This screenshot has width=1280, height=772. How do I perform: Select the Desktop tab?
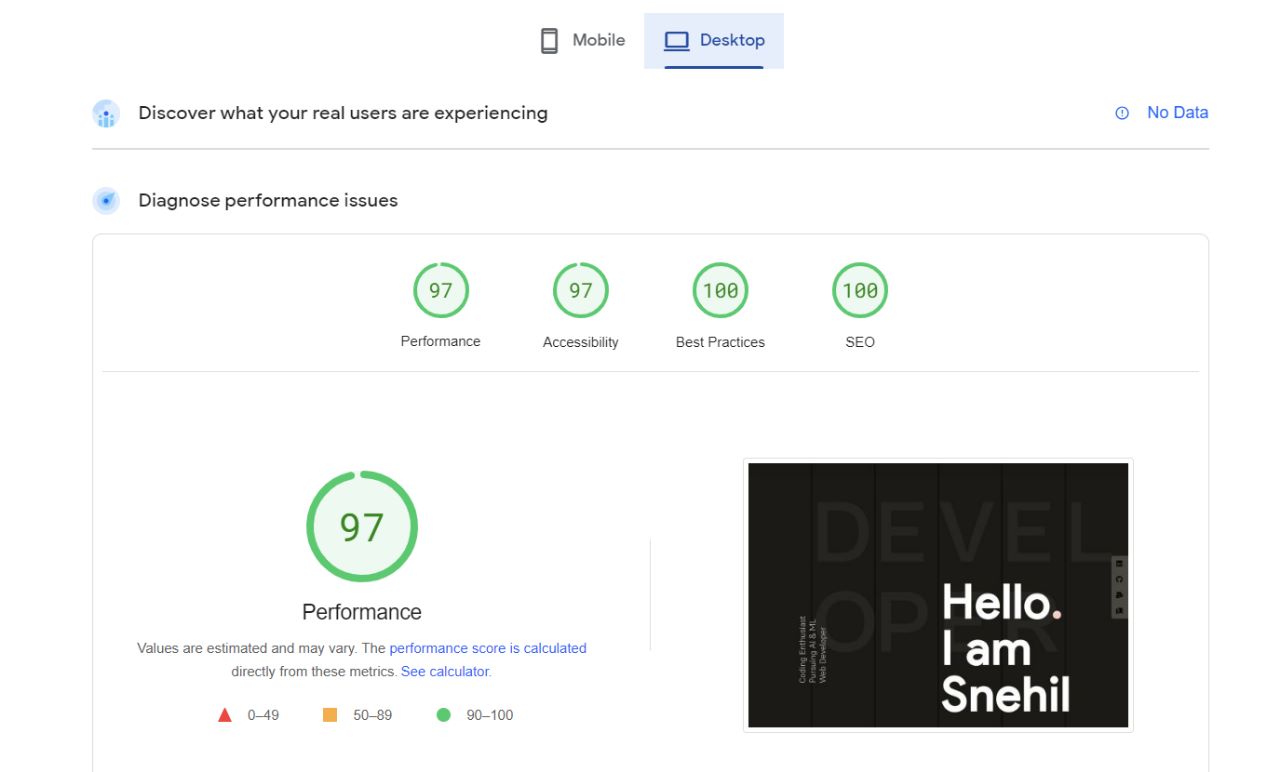pos(714,41)
